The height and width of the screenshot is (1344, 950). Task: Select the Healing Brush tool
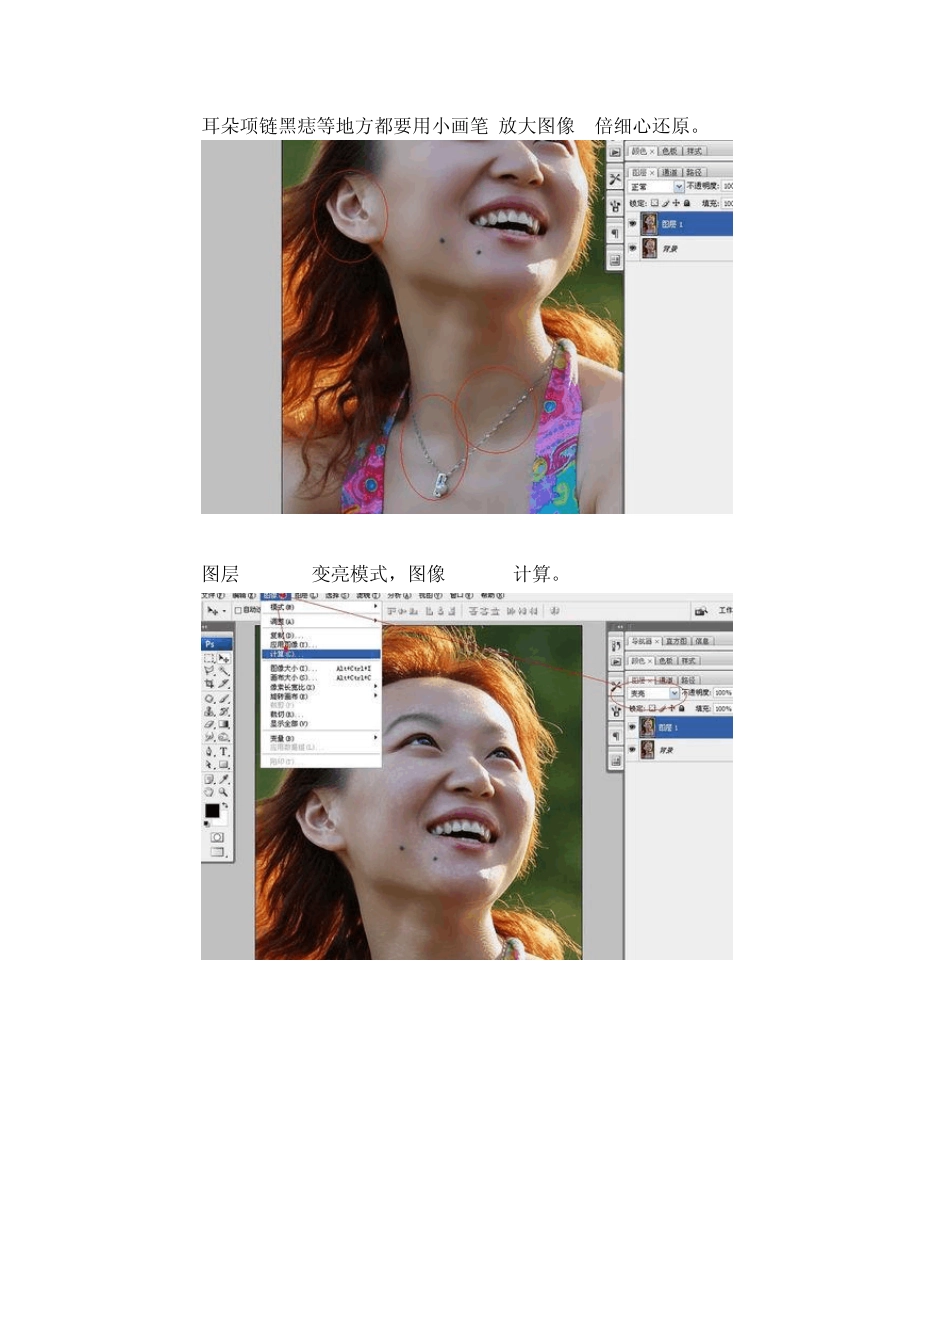coord(209,698)
